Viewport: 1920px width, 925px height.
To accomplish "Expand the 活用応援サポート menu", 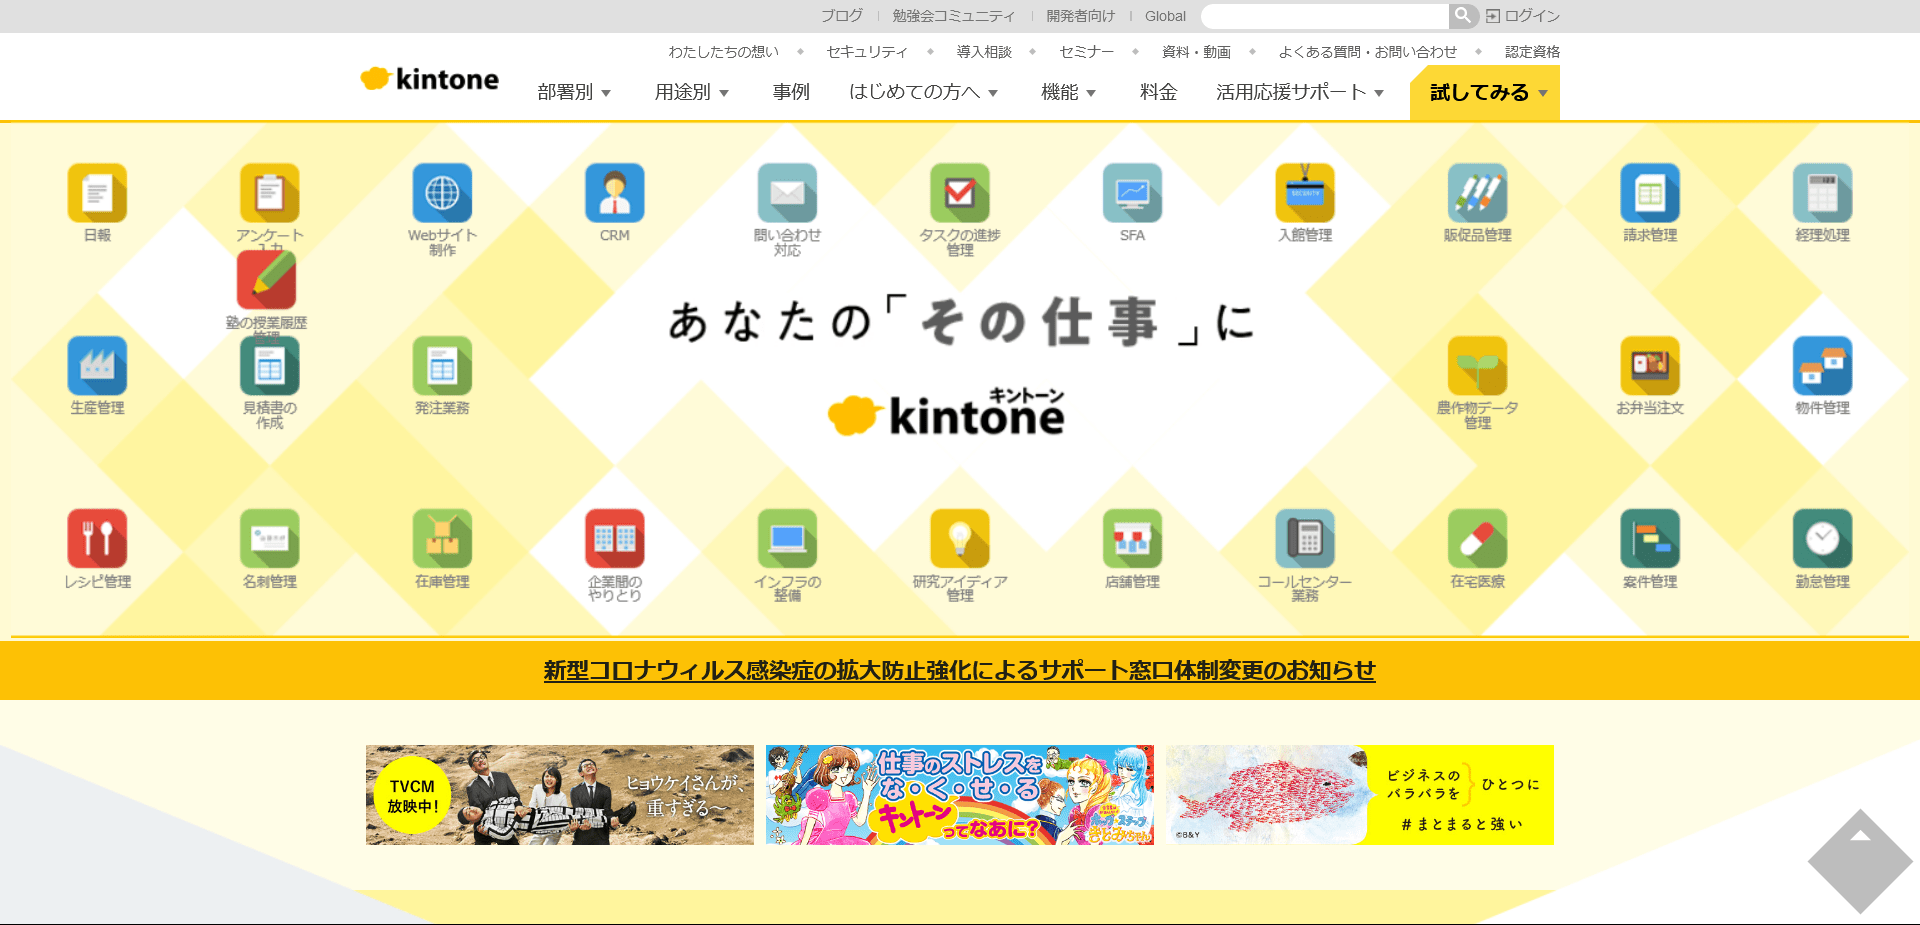I will coord(1299,92).
